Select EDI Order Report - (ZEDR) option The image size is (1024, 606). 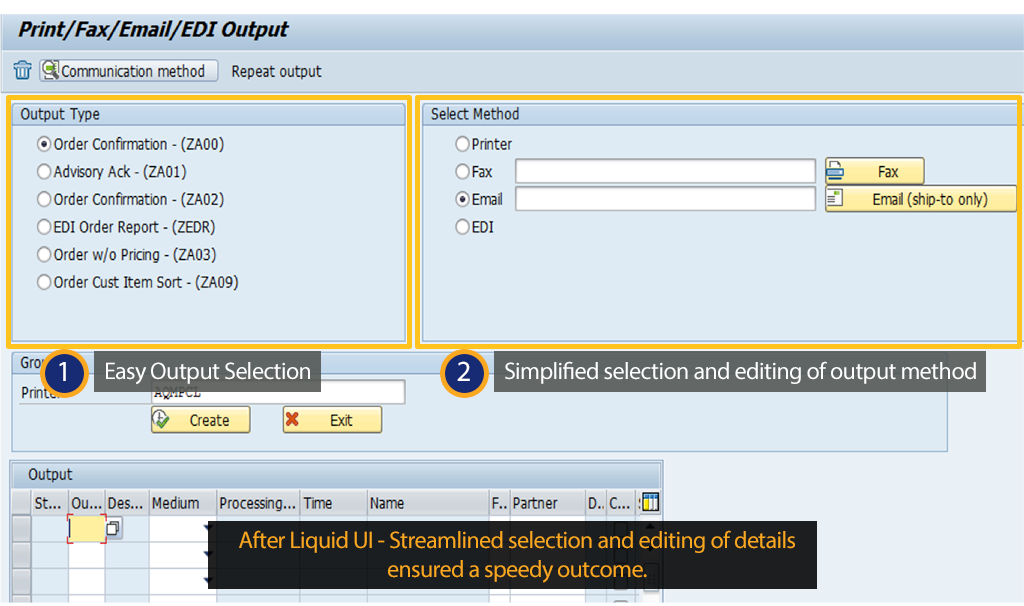[x=44, y=227]
